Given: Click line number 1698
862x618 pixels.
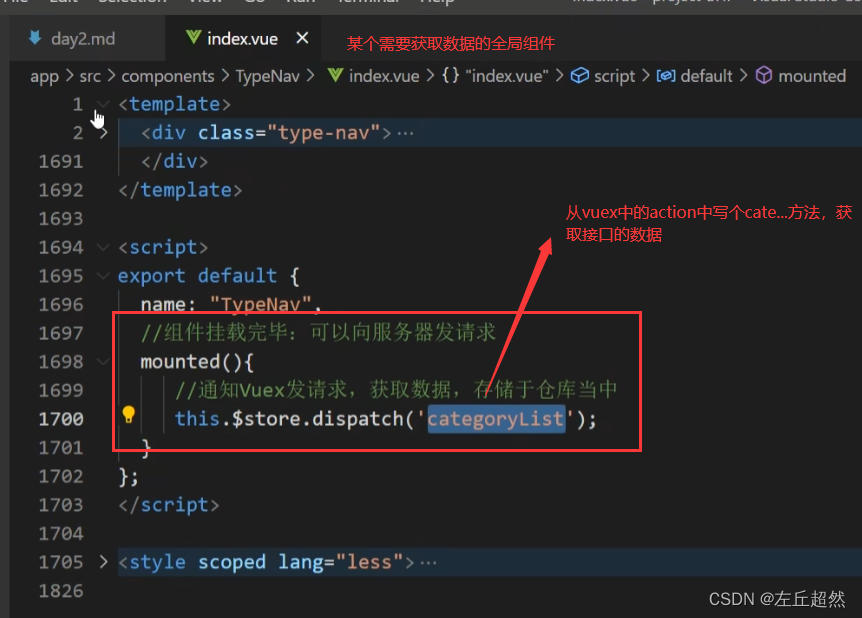Looking at the screenshot, I should (x=61, y=362).
